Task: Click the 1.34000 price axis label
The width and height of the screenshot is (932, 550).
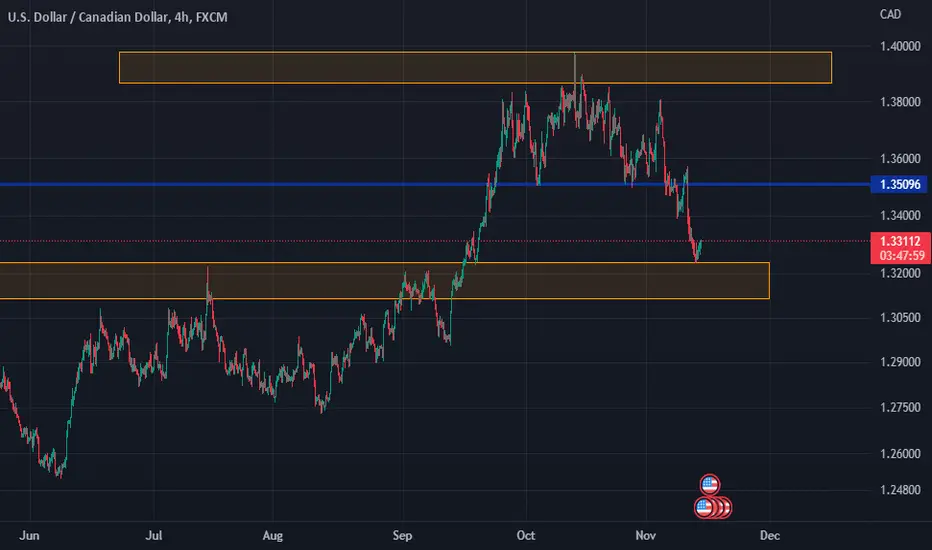Action: point(900,215)
